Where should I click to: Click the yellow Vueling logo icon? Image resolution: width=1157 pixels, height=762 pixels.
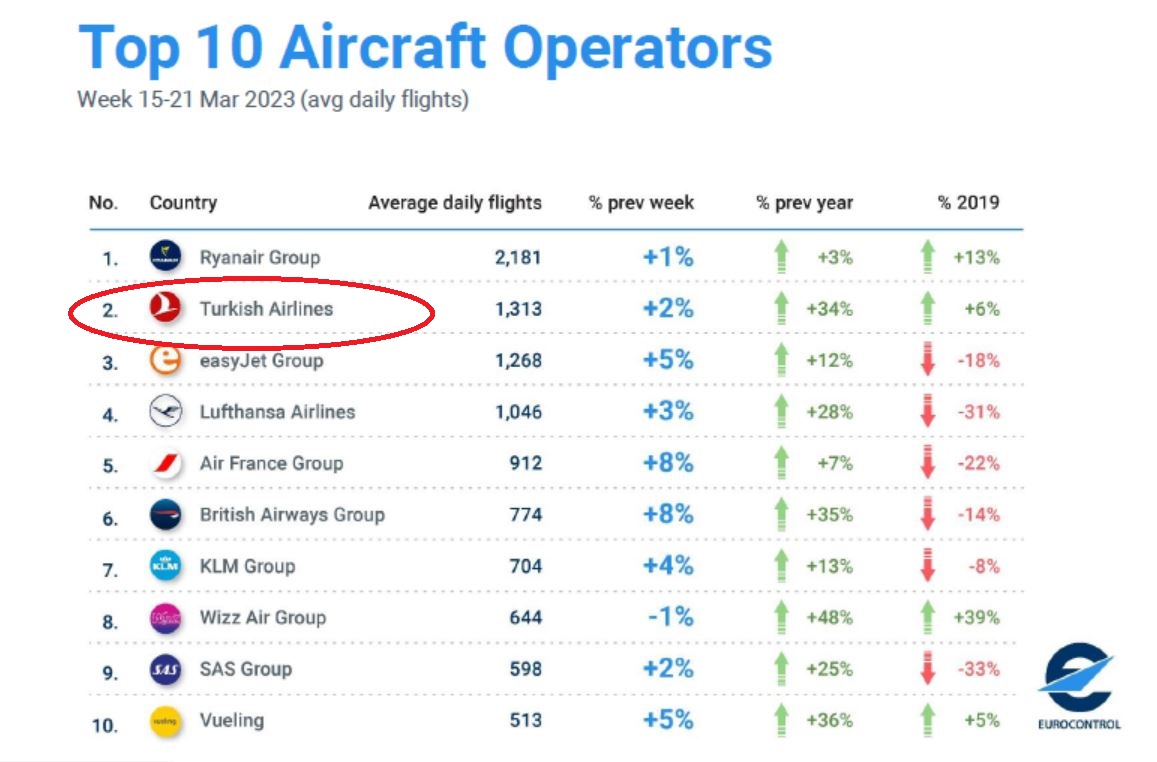pos(165,721)
